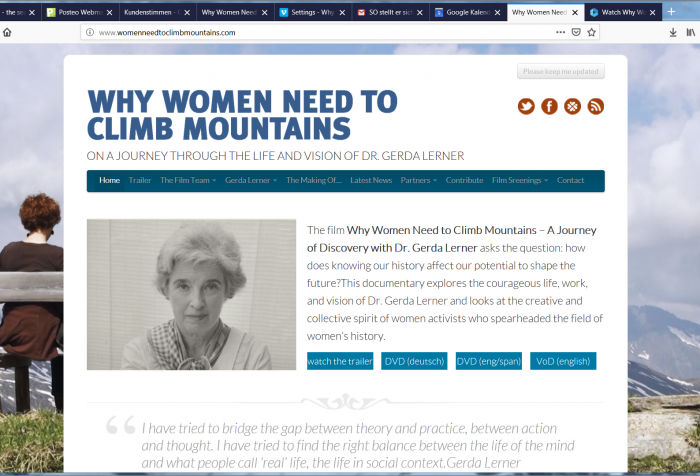Close the Posteo Webmail tab
Screen dimensions: 700x476
[x=109, y=13]
